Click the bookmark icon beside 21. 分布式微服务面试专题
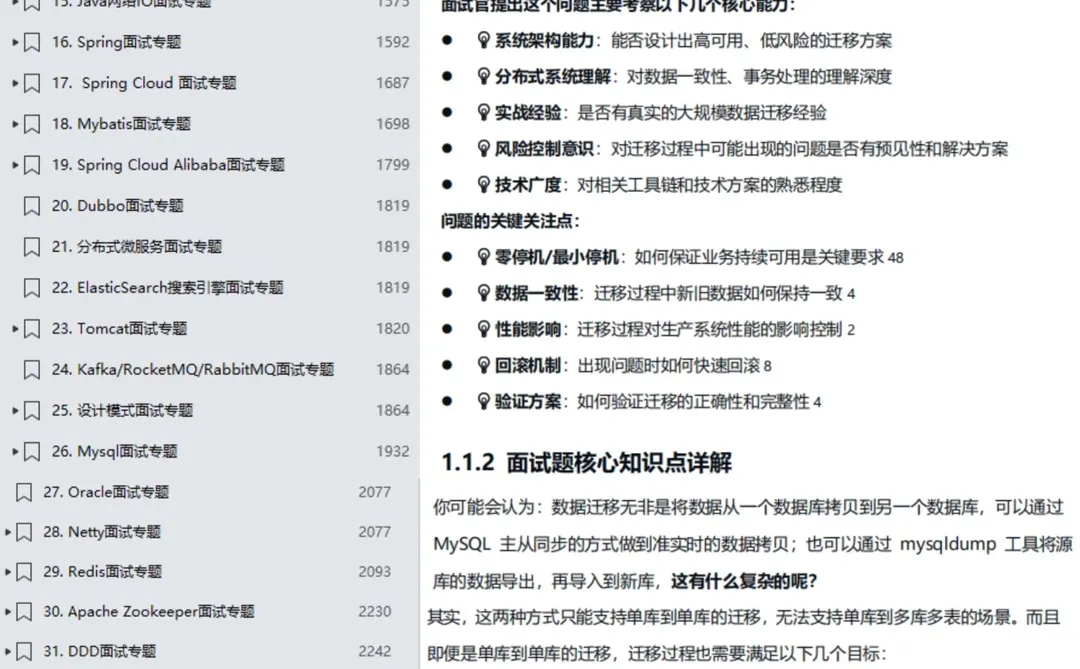 pos(30,246)
